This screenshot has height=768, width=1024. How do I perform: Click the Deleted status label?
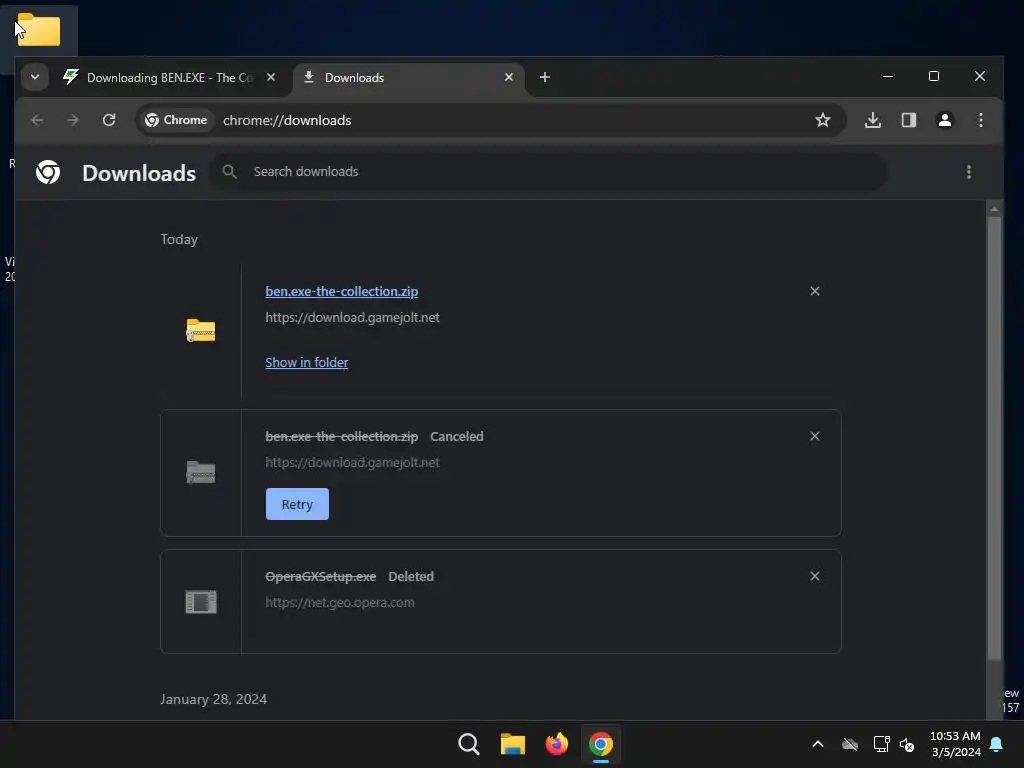click(x=411, y=577)
